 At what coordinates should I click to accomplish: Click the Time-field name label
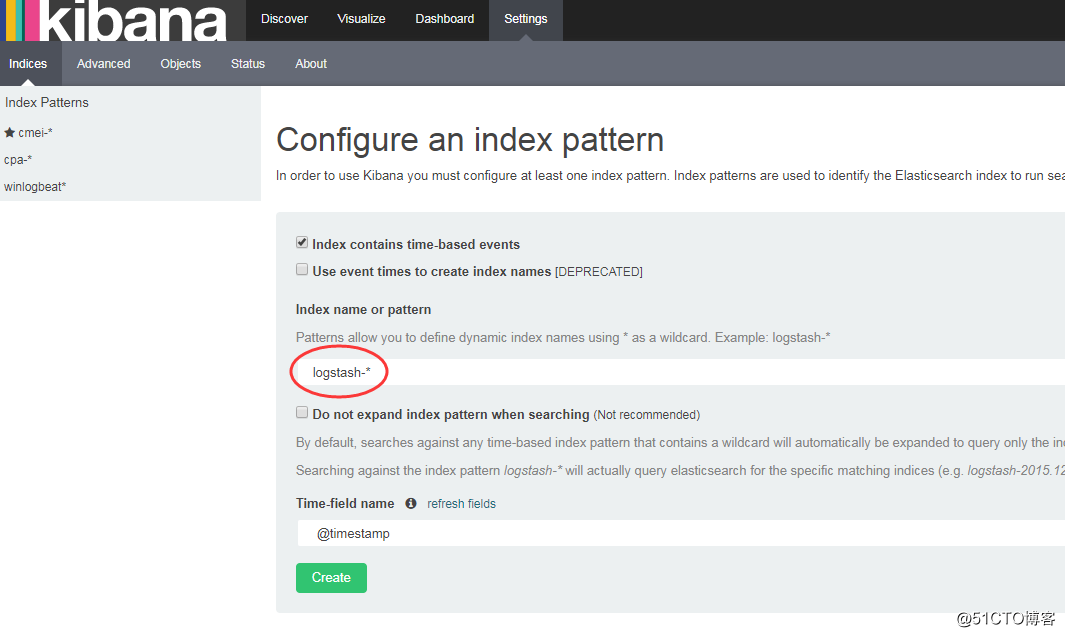click(345, 503)
